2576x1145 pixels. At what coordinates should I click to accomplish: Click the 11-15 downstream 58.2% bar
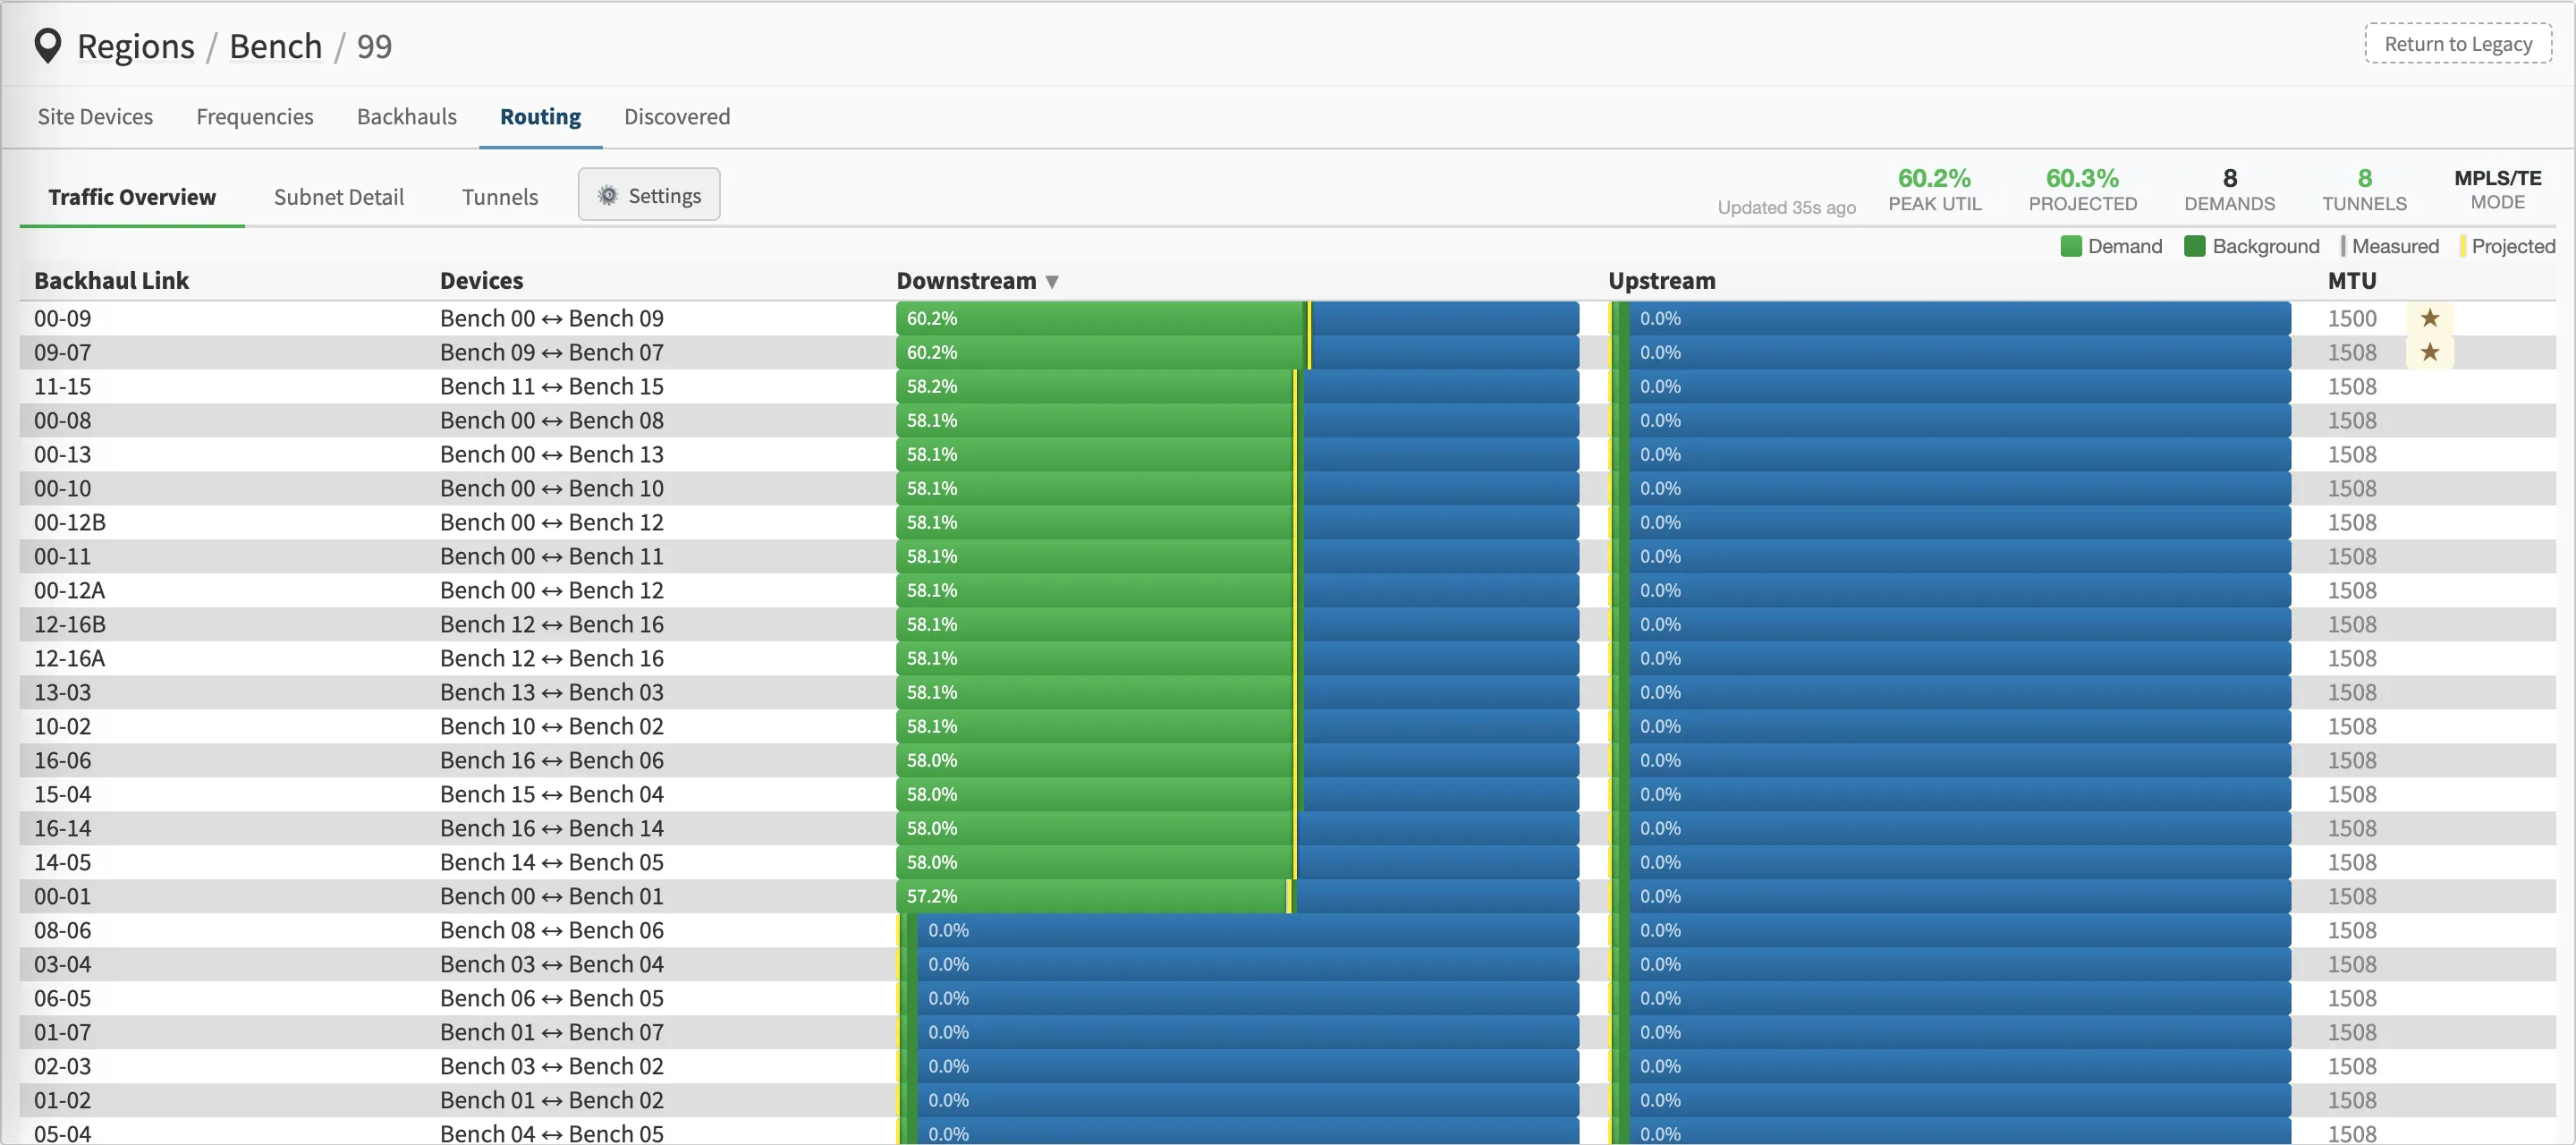[1237, 386]
